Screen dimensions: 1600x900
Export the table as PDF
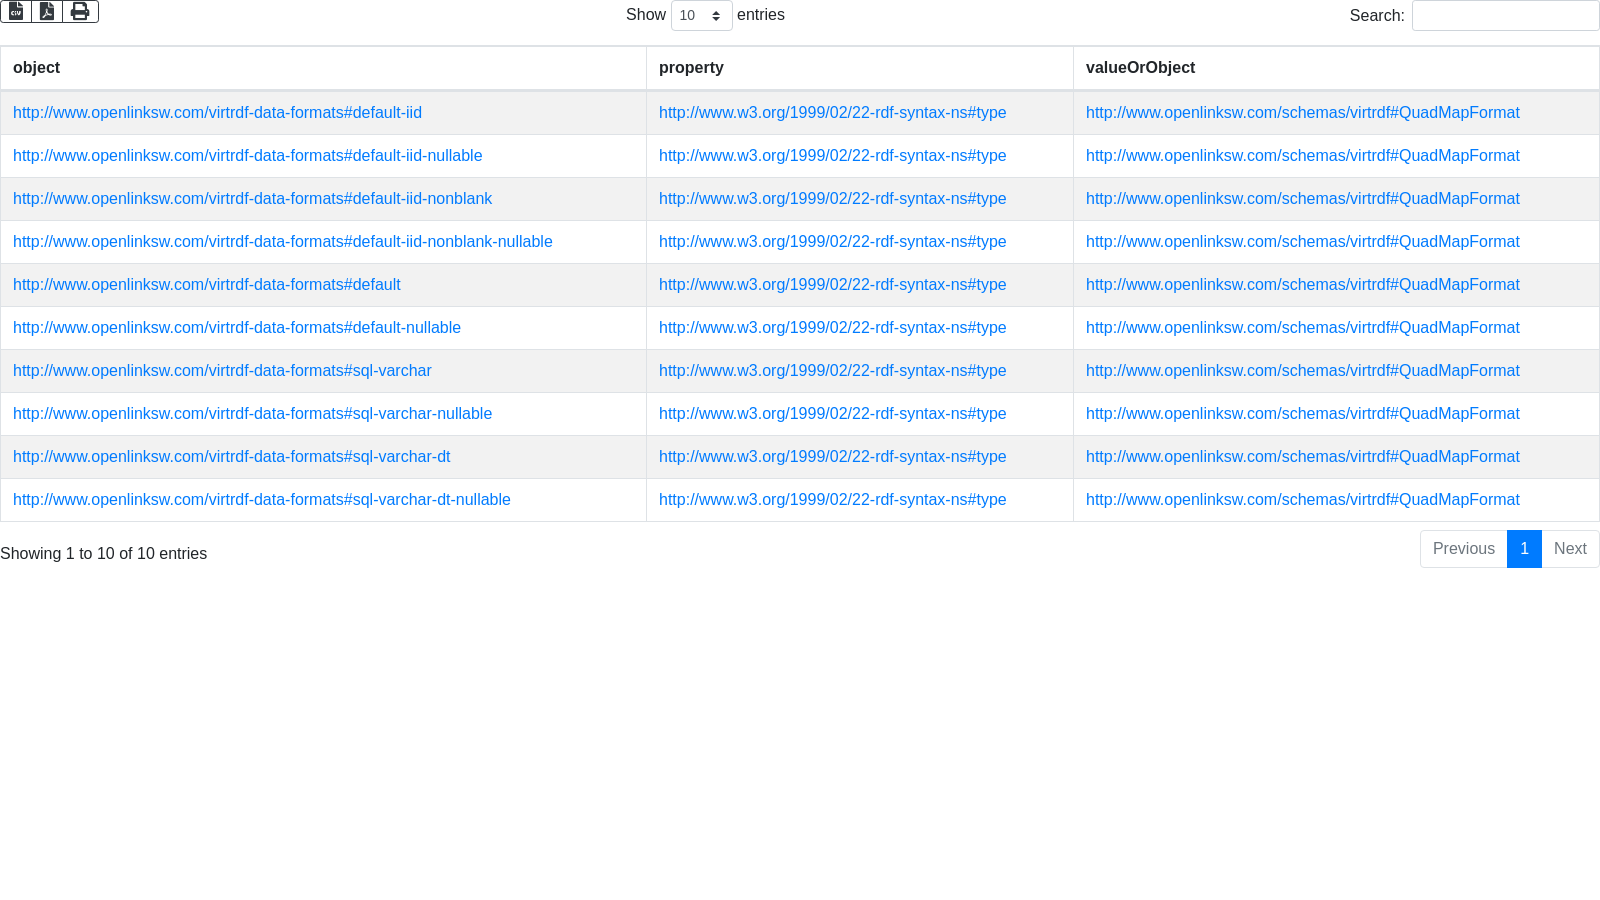coord(47,11)
